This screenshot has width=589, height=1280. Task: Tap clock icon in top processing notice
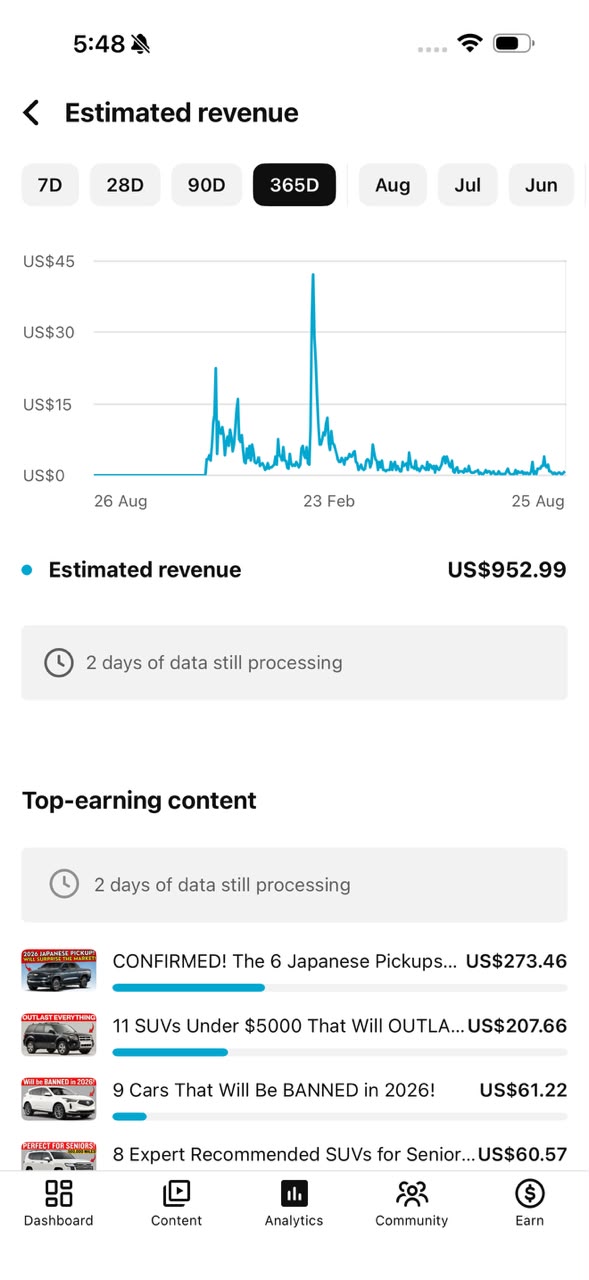[x=59, y=662]
